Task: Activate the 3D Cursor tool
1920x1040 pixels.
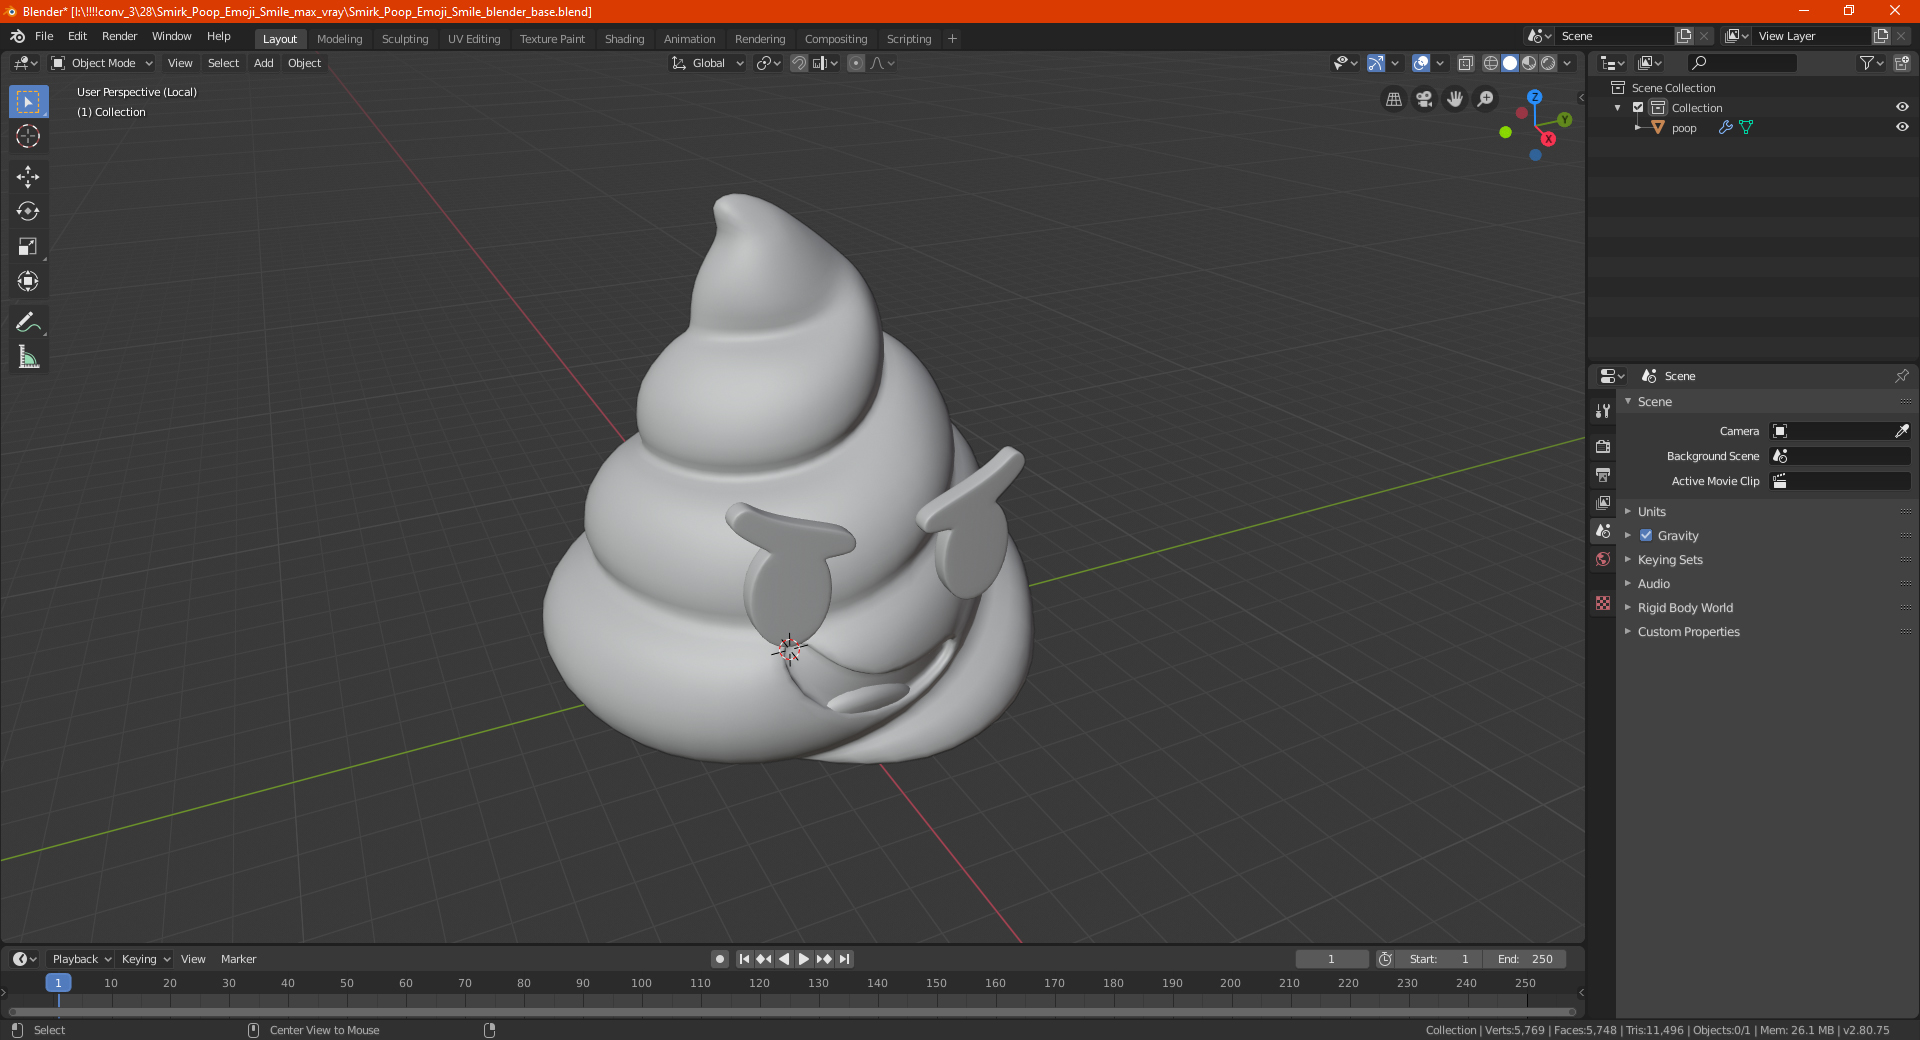Action: [x=28, y=136]
